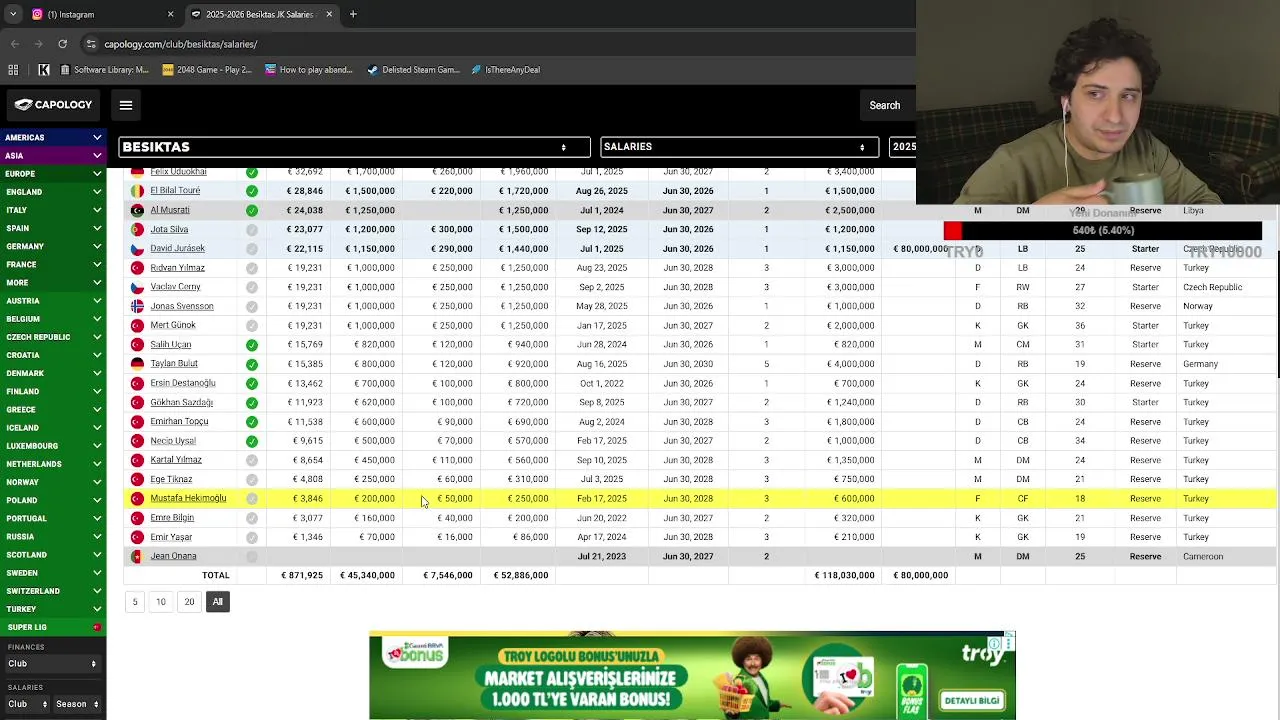Click the Search button on Capology header

coord(884,105)
